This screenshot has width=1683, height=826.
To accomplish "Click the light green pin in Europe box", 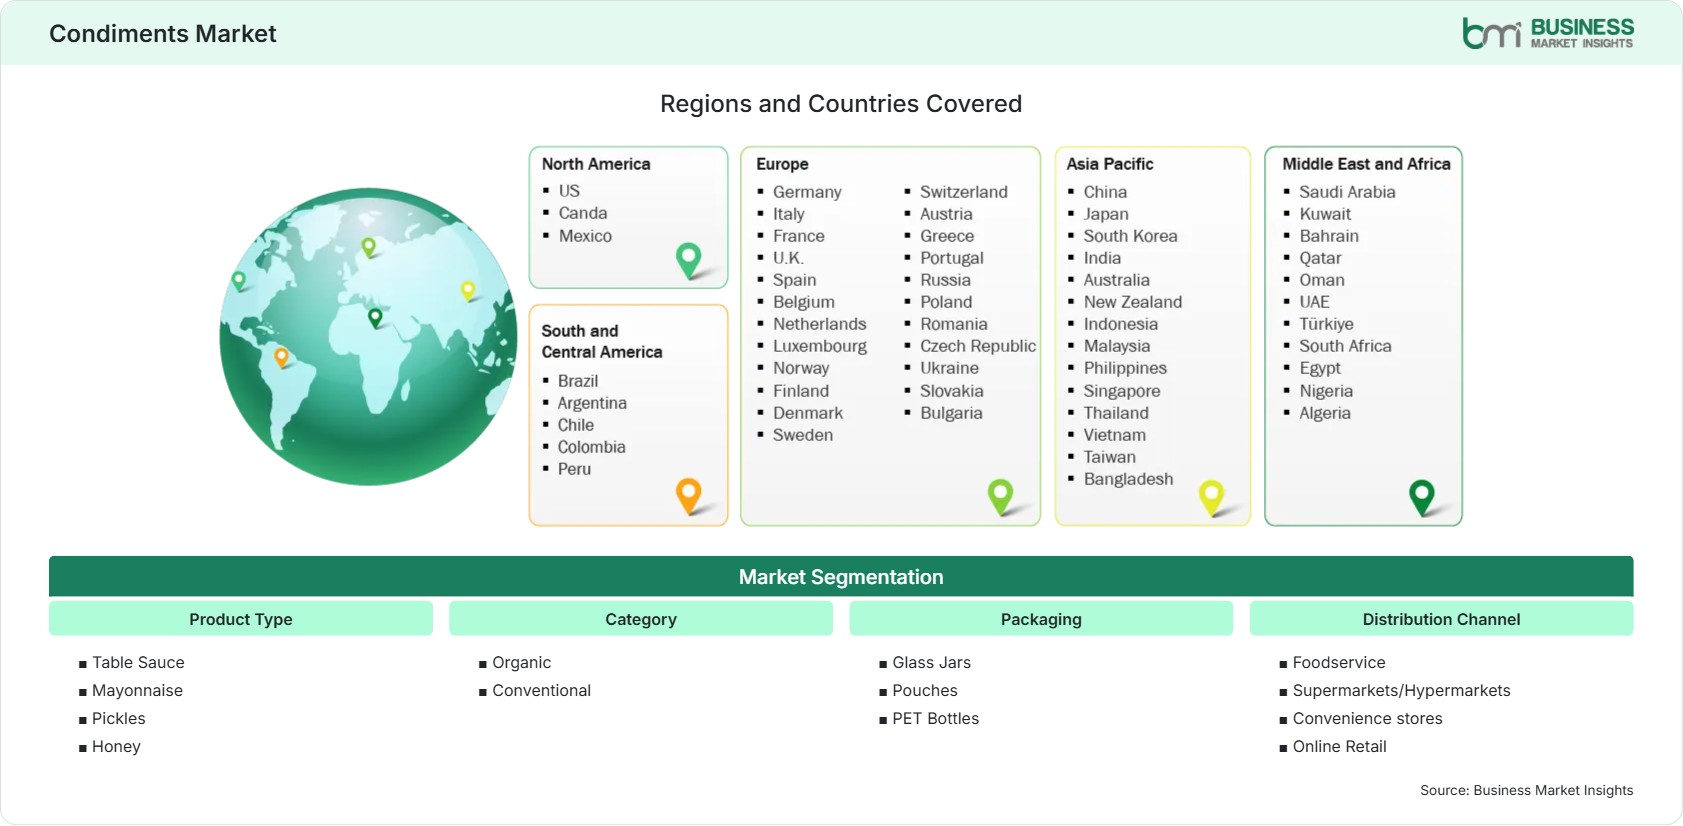I will (x=1001, y=497).
